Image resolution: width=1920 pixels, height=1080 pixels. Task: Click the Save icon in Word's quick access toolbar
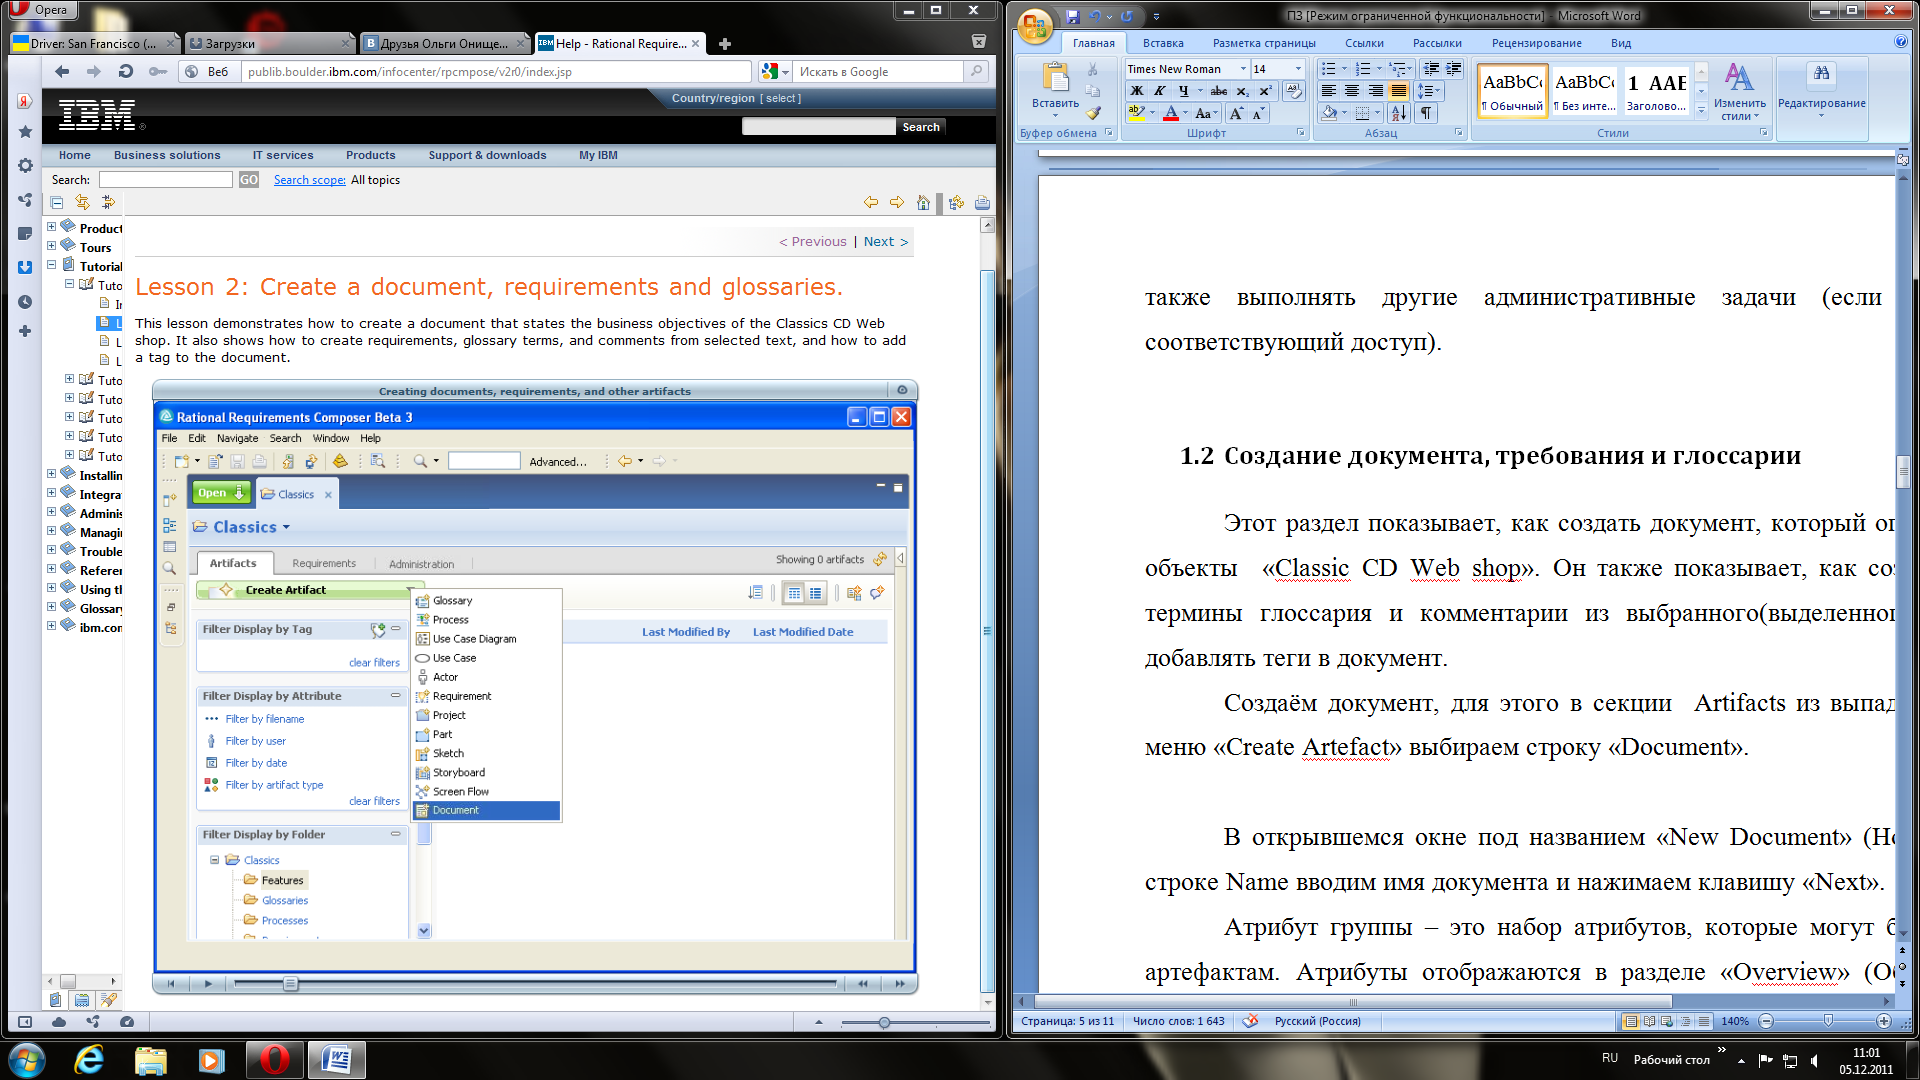coord(1072,16)
